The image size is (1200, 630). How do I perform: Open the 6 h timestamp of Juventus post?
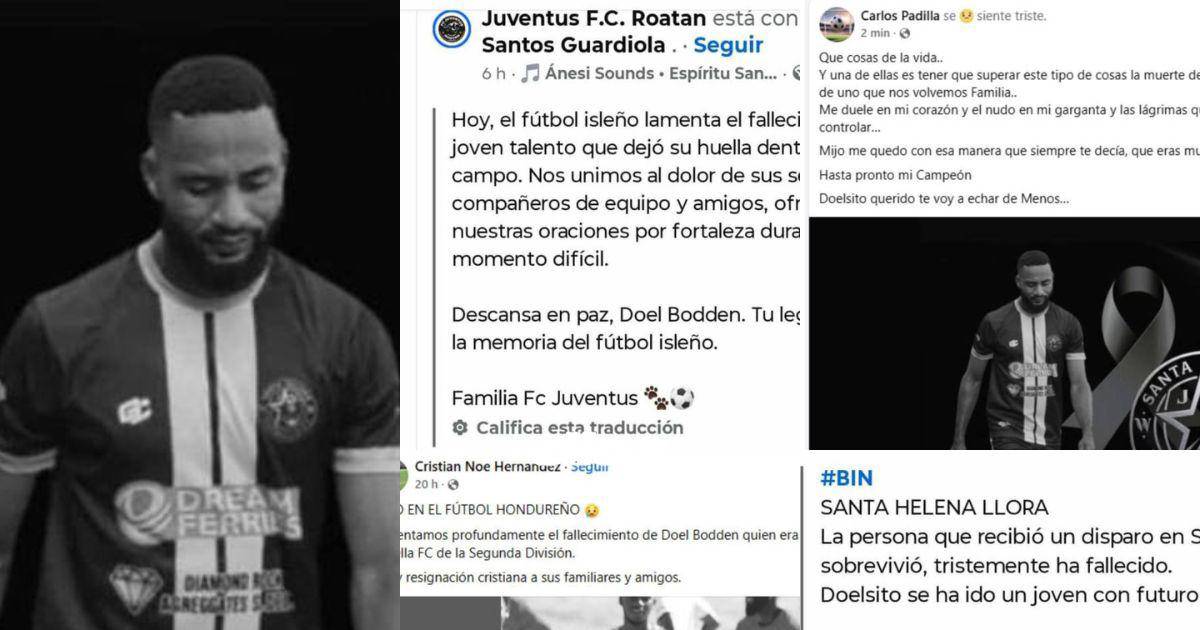tap(494, 74)
